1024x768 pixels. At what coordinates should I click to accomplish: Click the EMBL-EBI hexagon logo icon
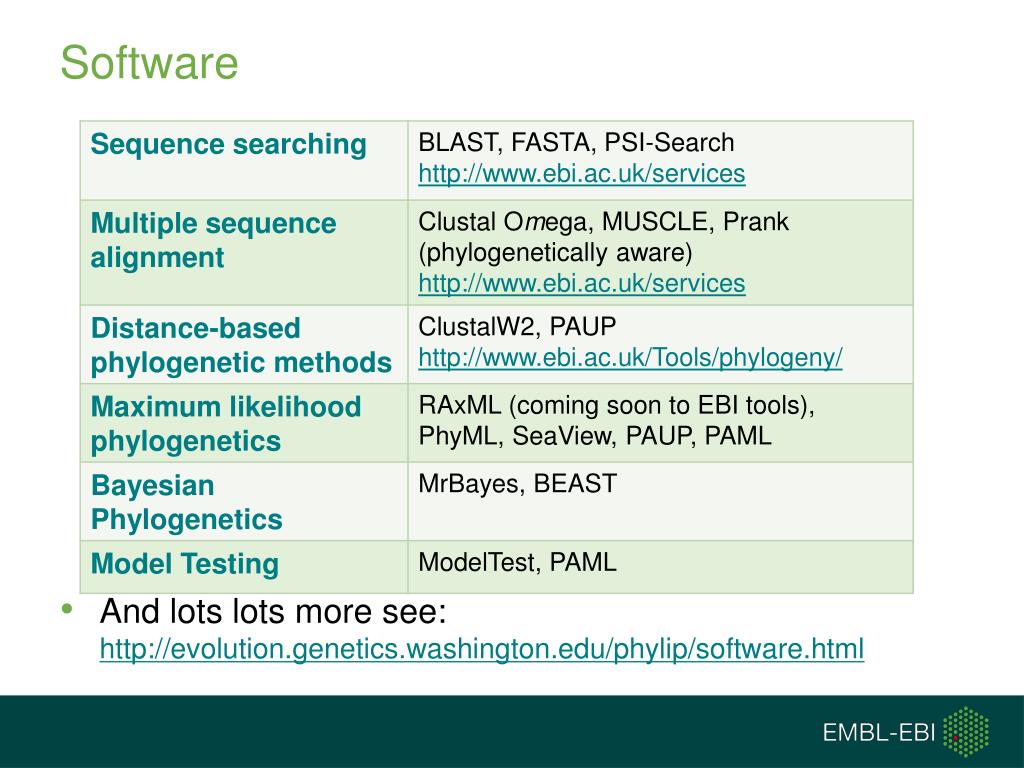[x=967, y=731]
